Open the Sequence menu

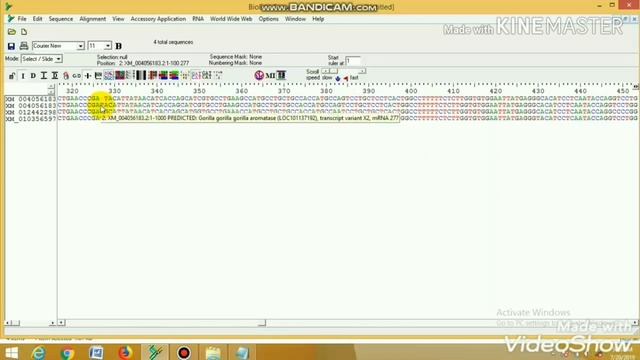point(61,19)
